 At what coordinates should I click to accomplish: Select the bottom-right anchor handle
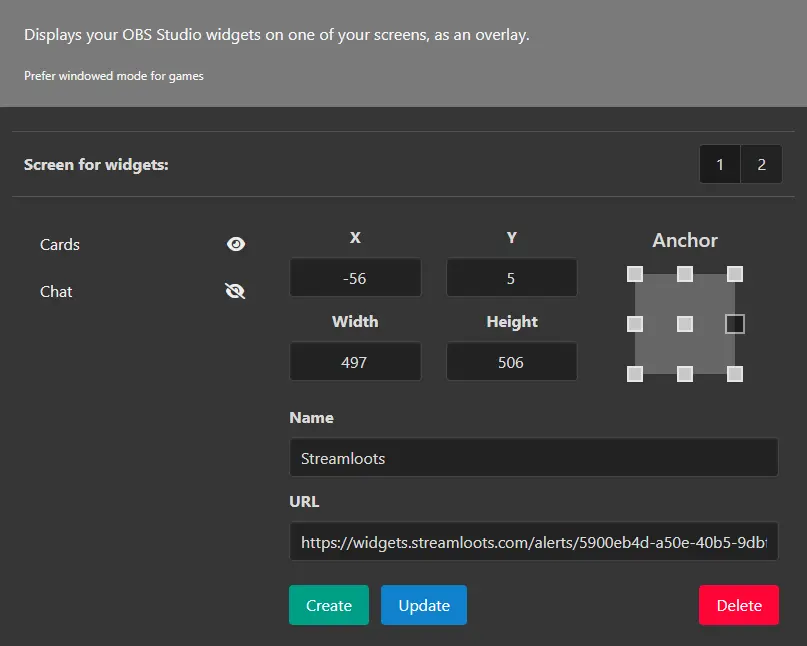tap(736, 373)
